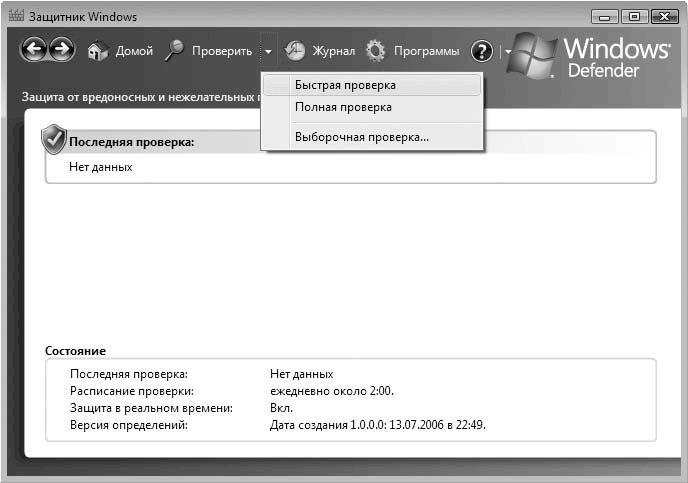
Task: Expand the dropdown arrow next to Help
Action: pos(507,51)
